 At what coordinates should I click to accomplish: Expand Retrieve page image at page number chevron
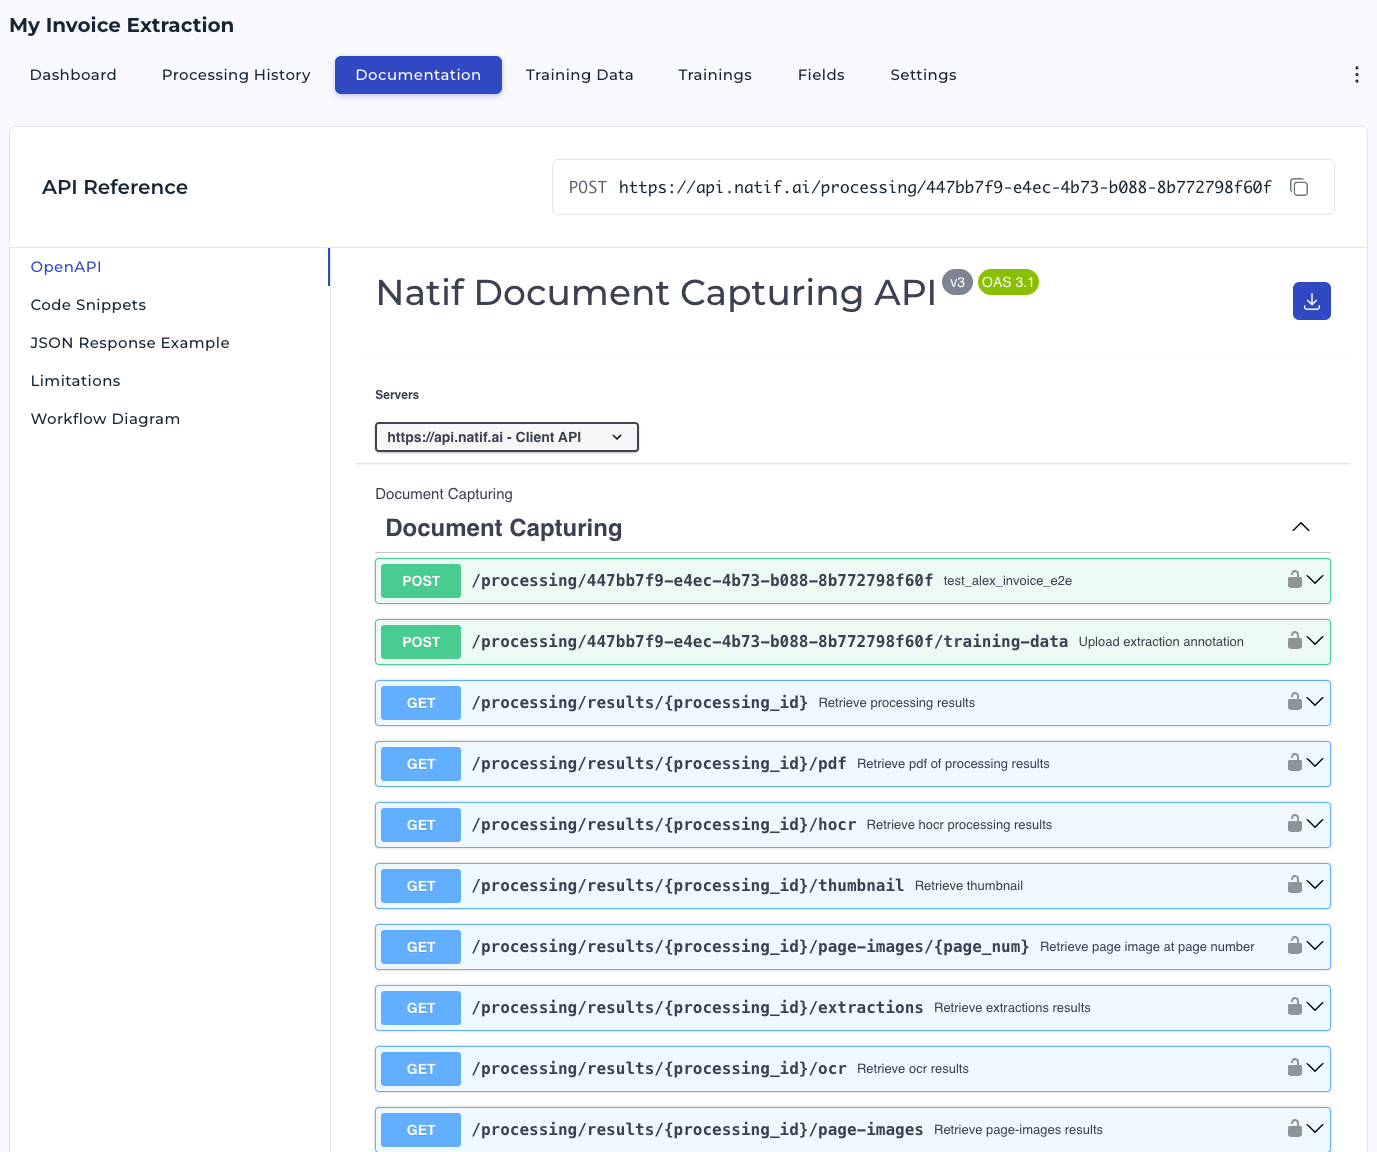(1315, 945)
